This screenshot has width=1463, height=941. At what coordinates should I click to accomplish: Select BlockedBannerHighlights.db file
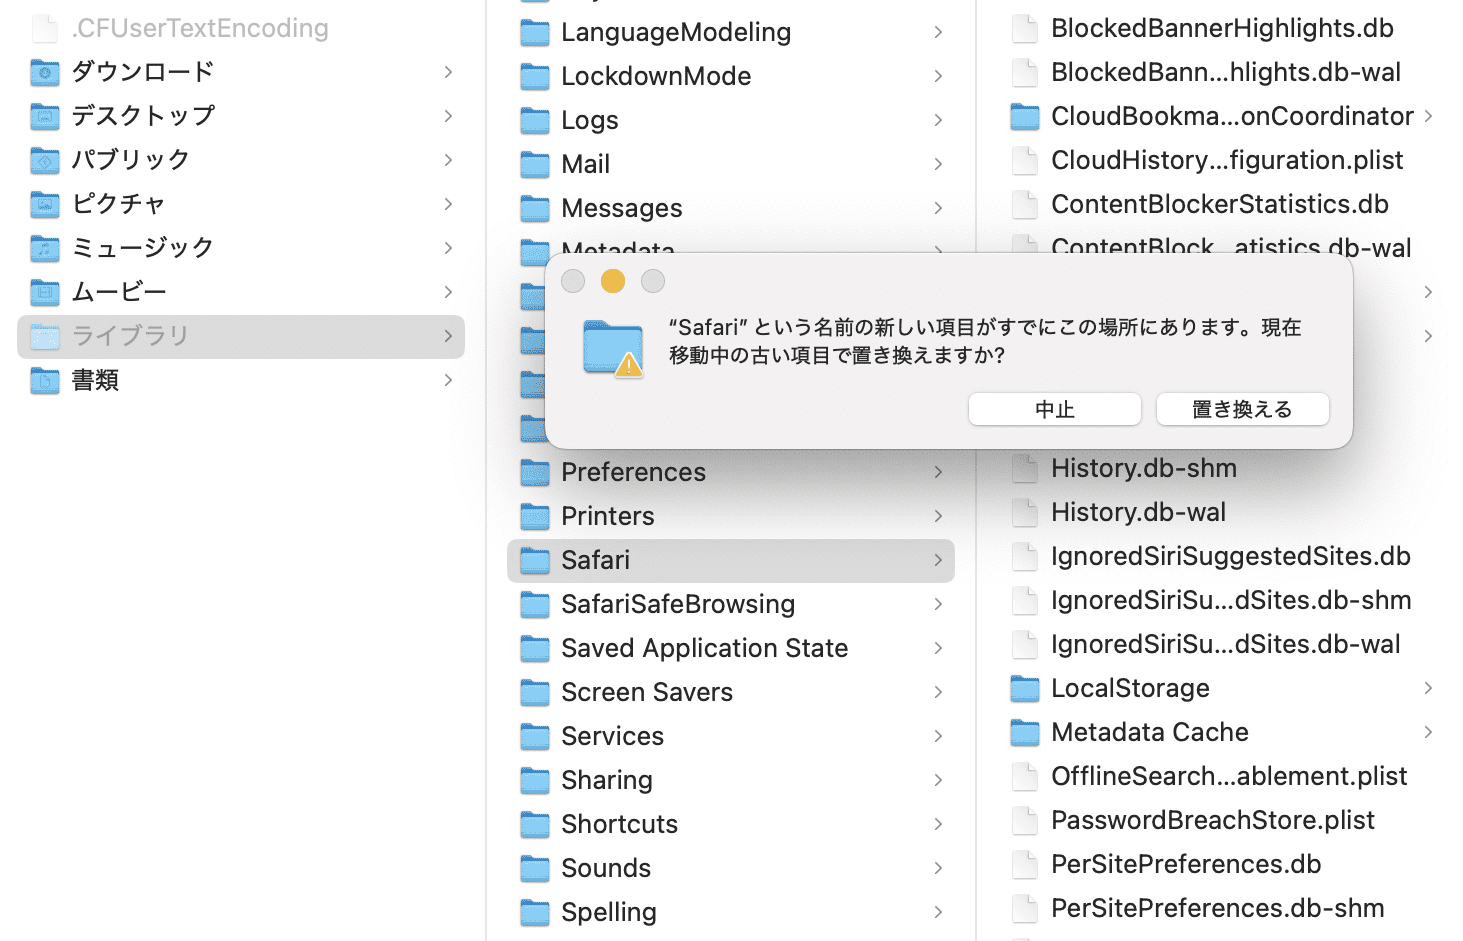click(1221, 28)
